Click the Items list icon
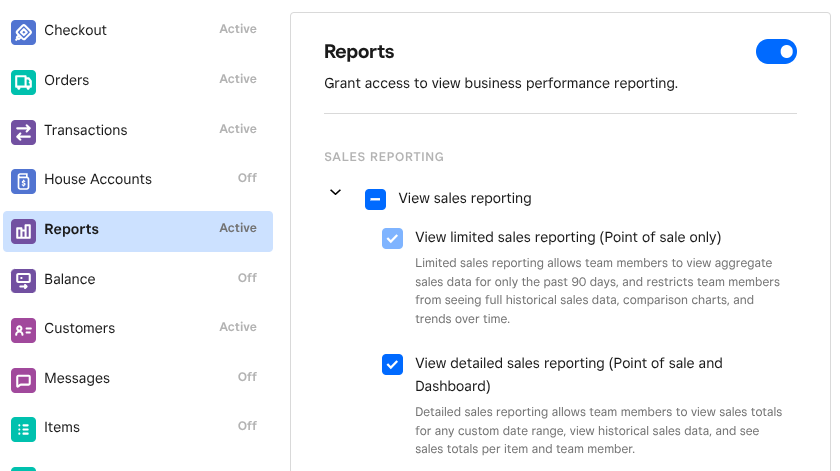 (23, 428)
